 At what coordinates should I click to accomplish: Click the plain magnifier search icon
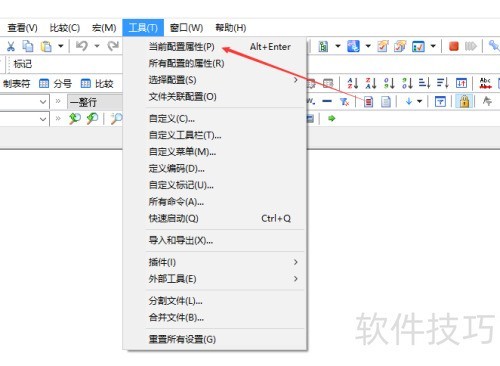pyautogui.click(x=116, y=118)
